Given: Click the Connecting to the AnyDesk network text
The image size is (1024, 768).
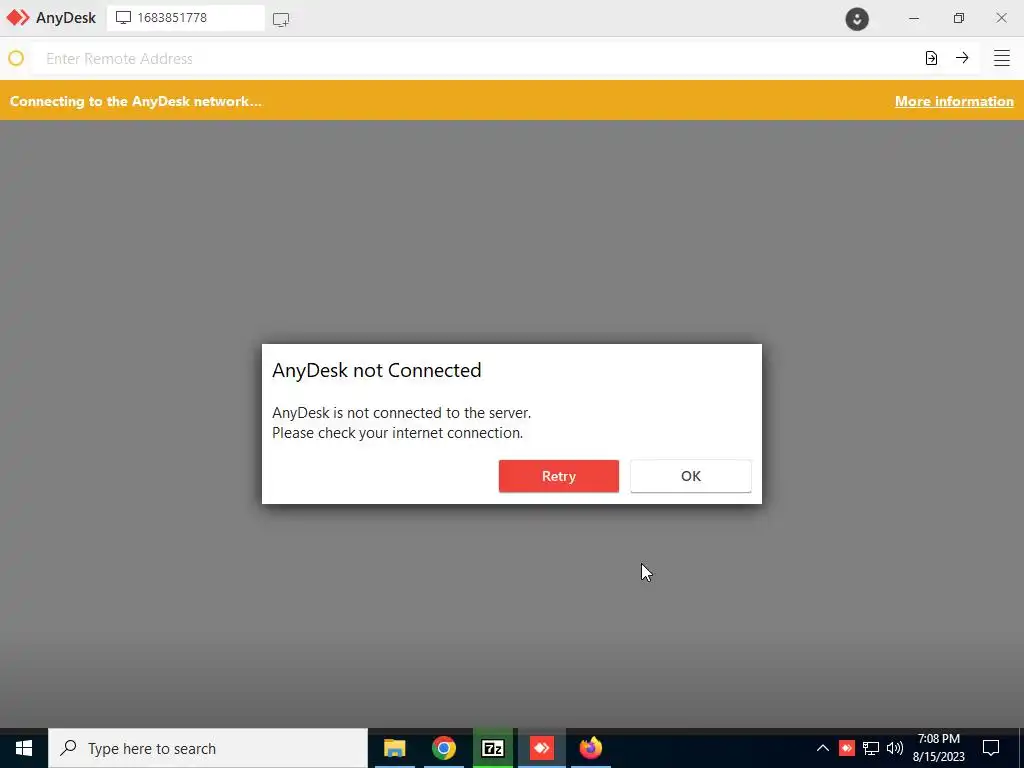Looking at the screenshot, I should [135, 101].
